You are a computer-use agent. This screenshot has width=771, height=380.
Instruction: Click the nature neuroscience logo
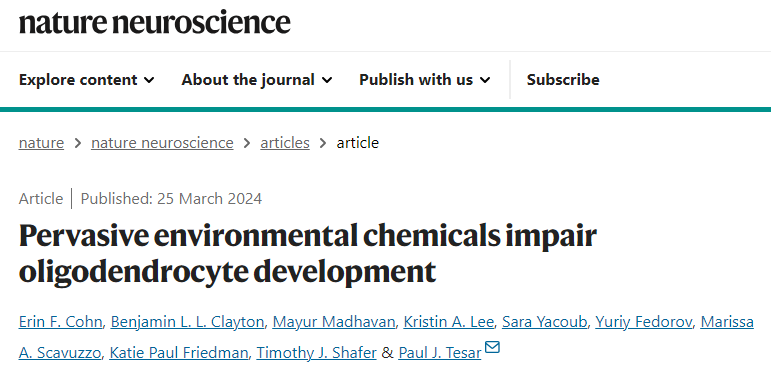[155, 22]
